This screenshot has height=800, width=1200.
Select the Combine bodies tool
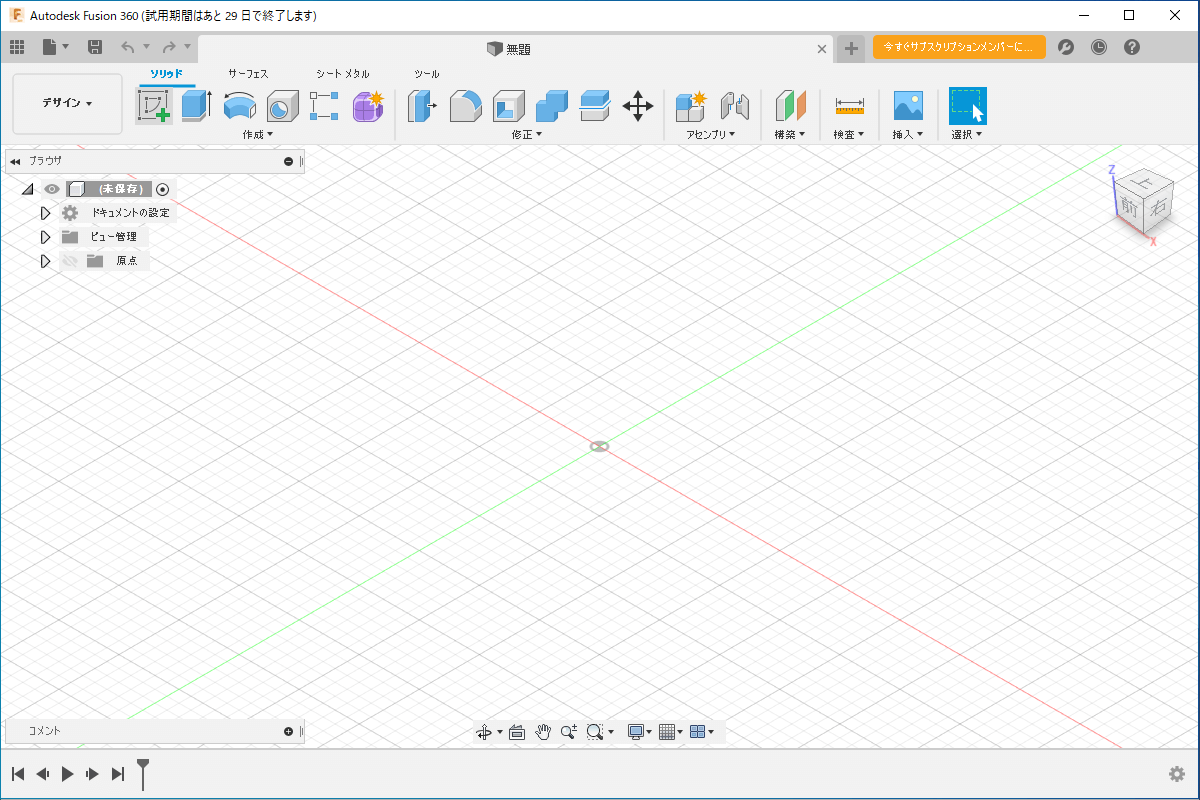pyautogui.click(x=552, y=106)
